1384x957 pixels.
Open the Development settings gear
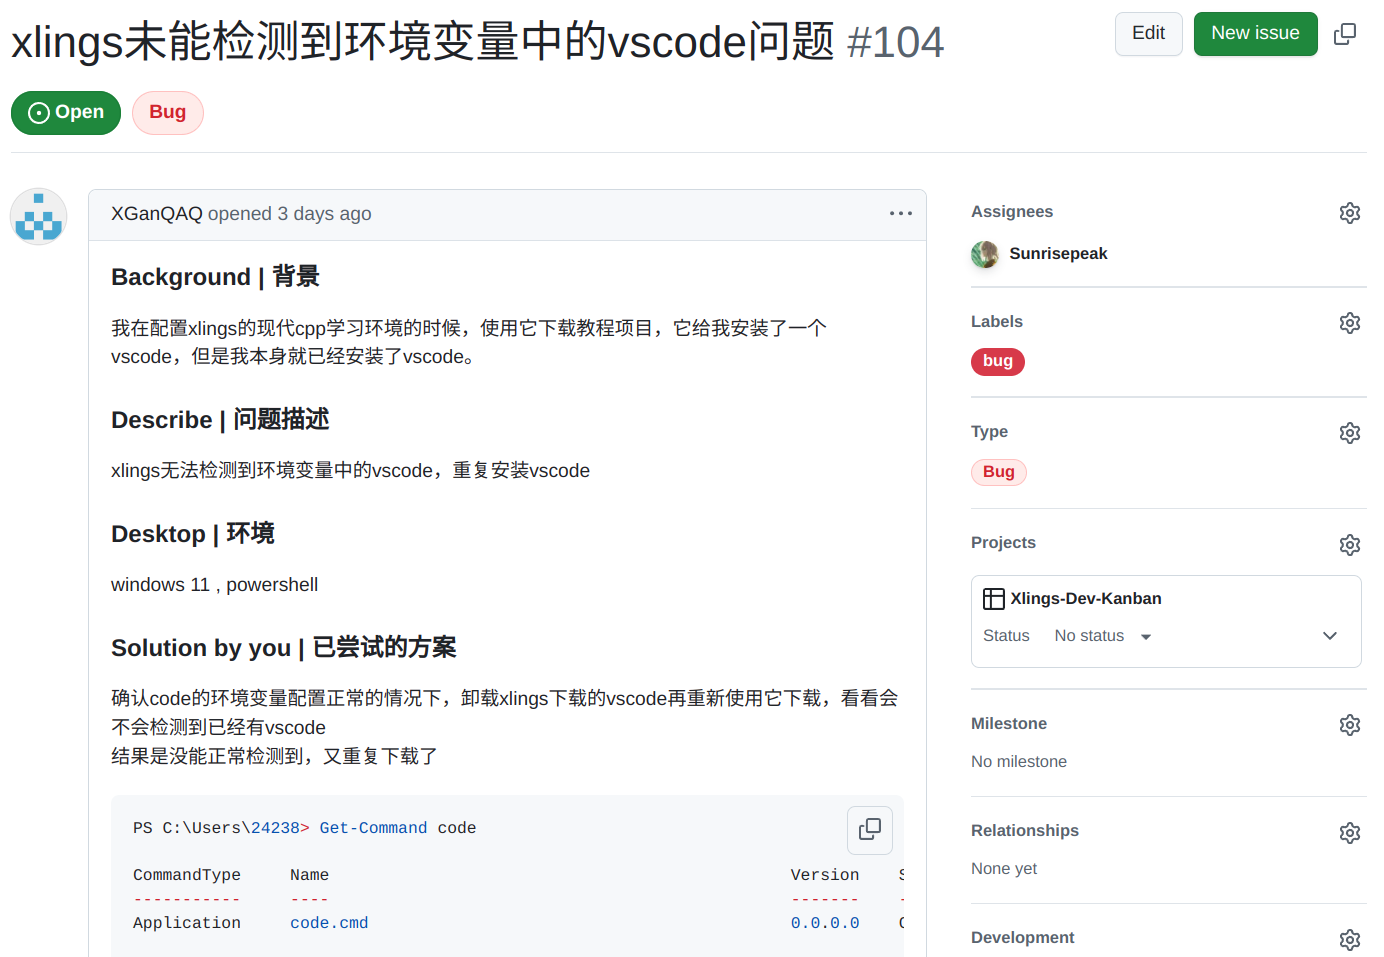[x=1350, y=940]
